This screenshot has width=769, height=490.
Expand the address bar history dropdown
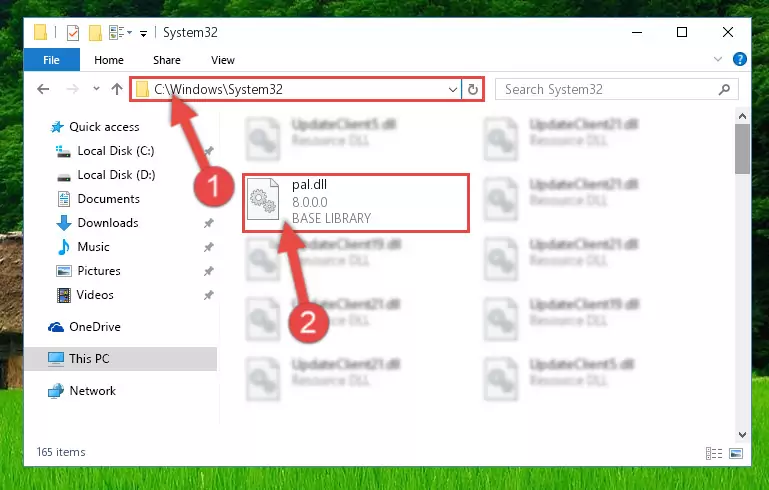(453, 89)
